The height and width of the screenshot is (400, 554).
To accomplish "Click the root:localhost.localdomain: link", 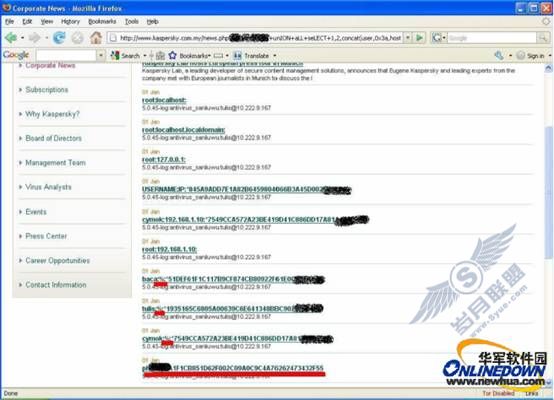I will click(184, 130).
